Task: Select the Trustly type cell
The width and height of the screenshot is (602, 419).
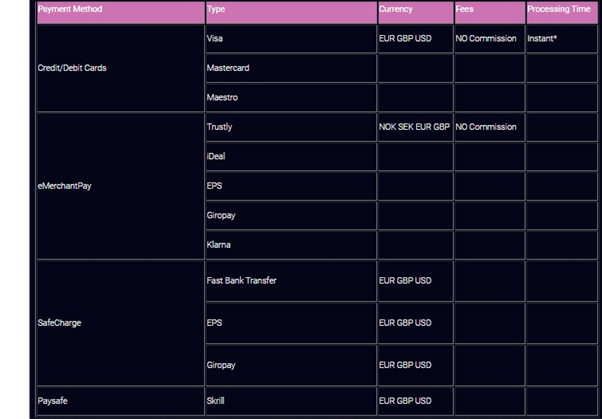Action: pos(291,127)
